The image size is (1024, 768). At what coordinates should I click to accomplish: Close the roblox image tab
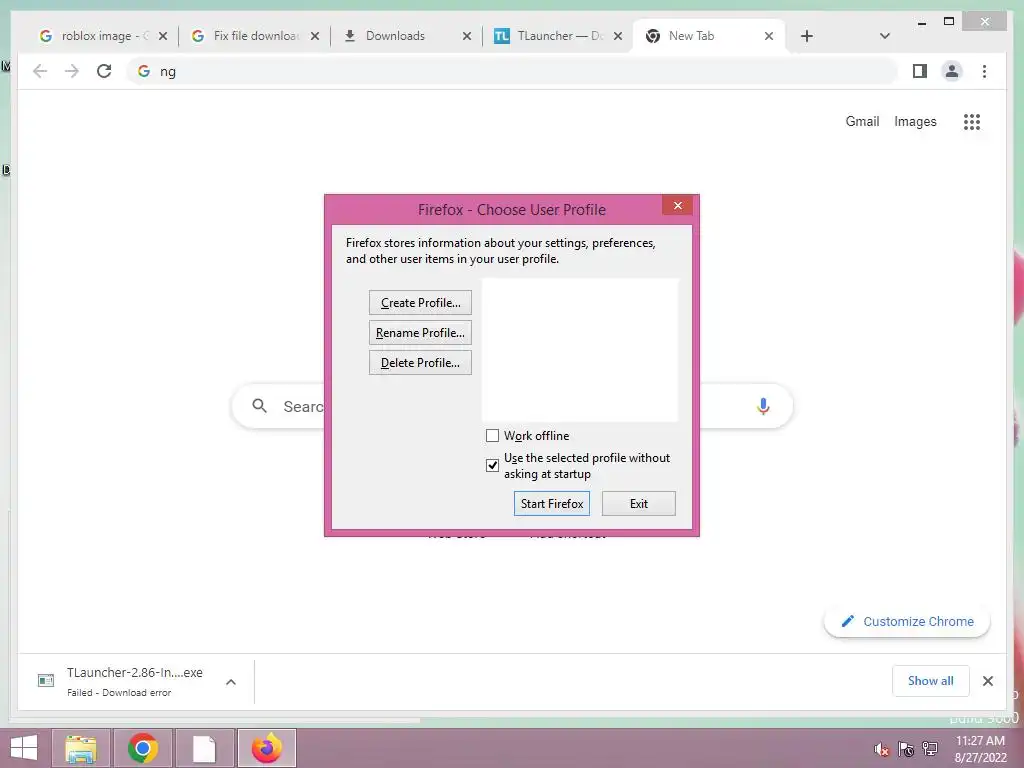coord(163,36)
